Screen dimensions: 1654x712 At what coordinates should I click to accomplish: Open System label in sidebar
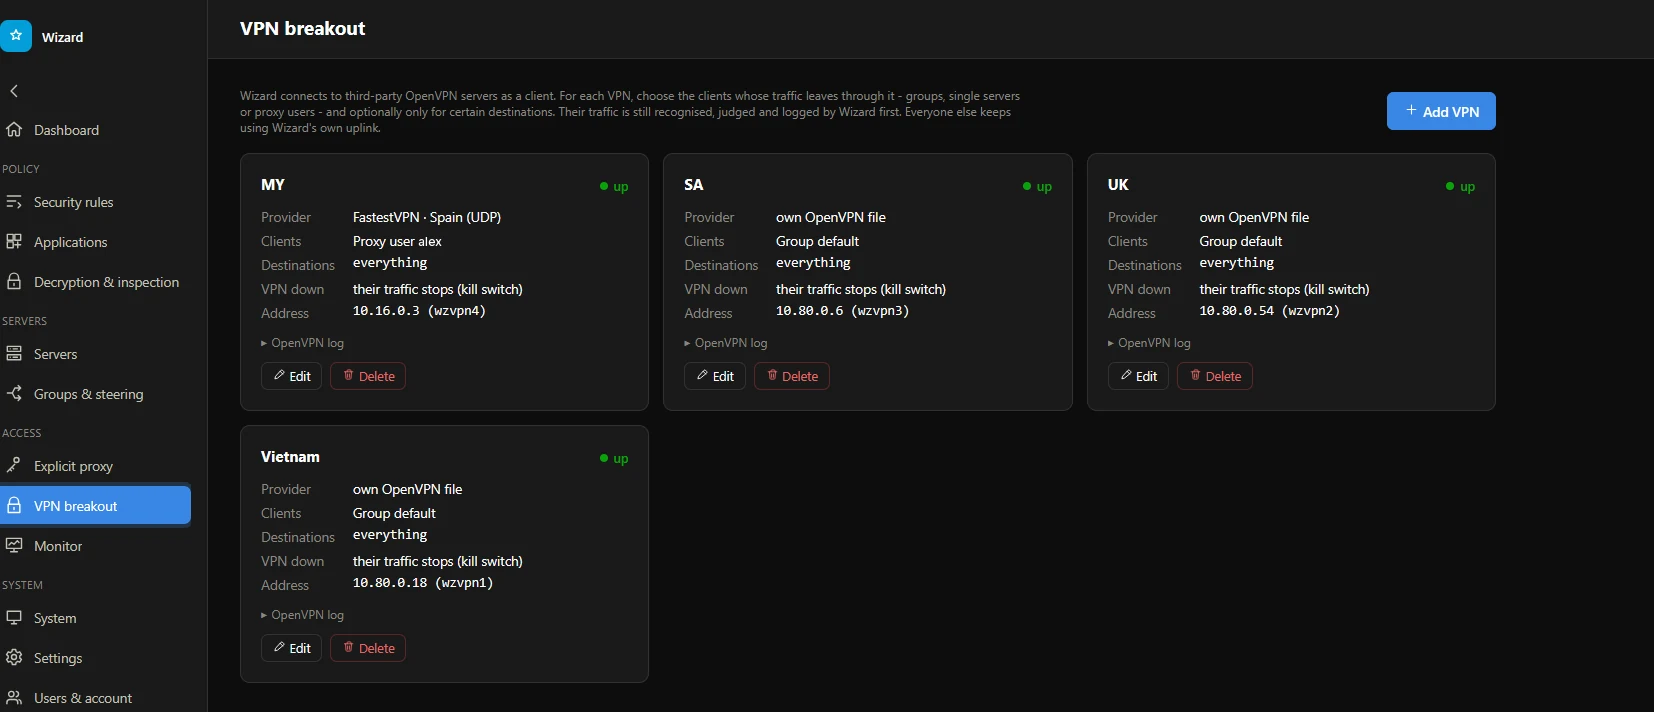coord(55,618)
